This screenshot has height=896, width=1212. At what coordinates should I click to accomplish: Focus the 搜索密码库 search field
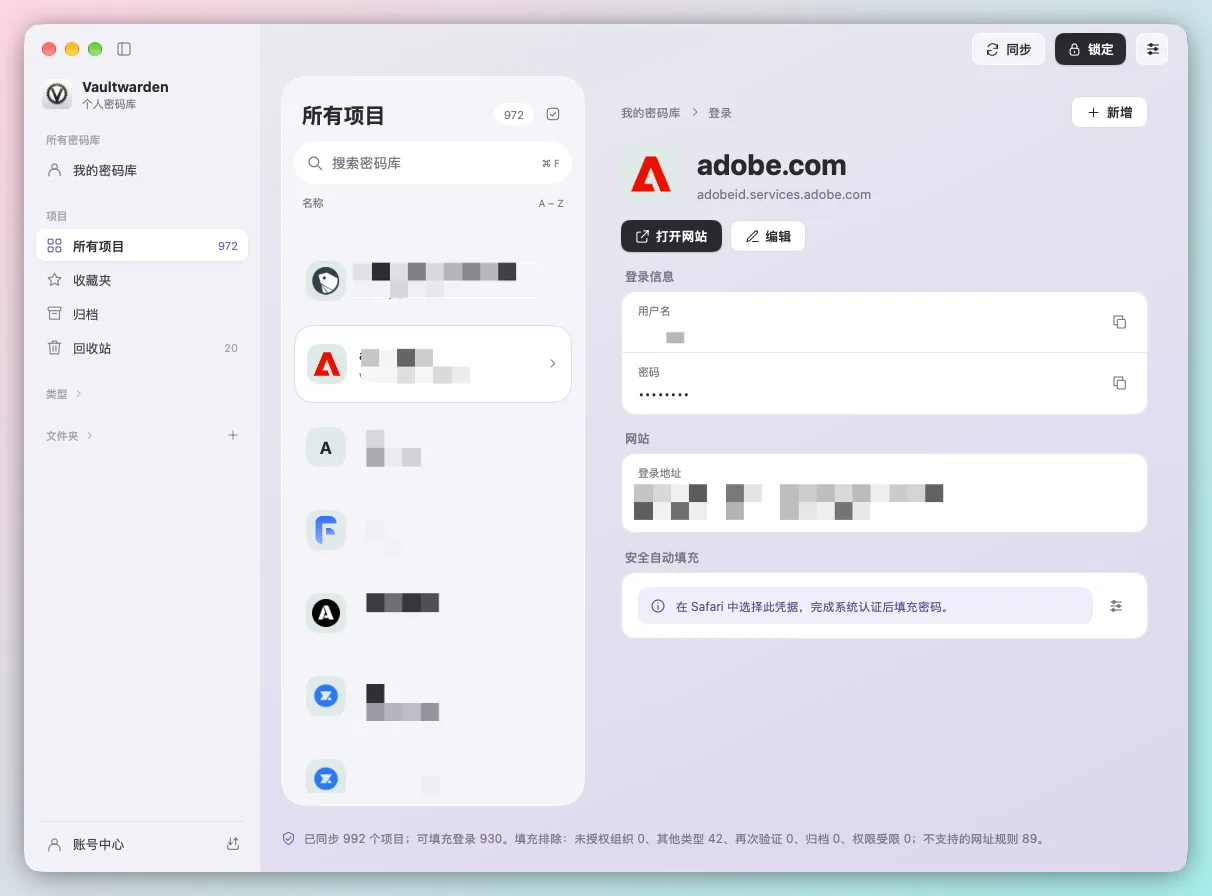point(433,163)
